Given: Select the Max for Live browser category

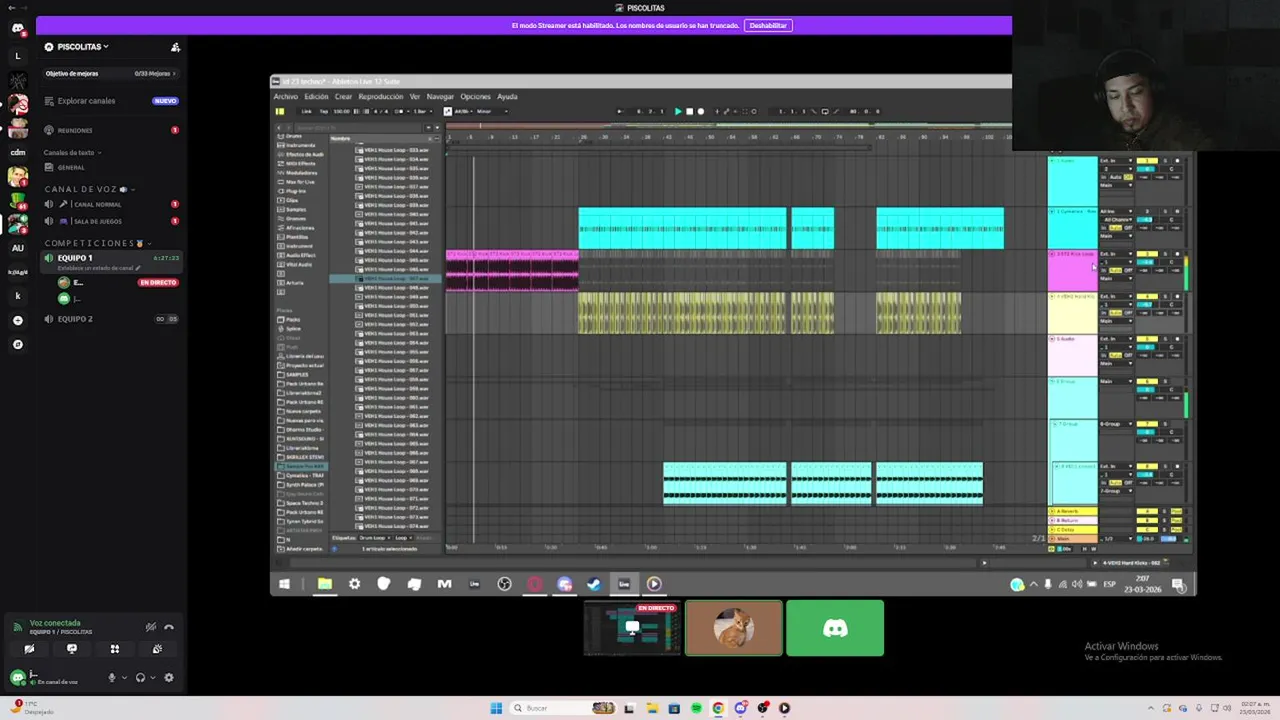Looking at the screenshot, I should click(x=300, y=182).
